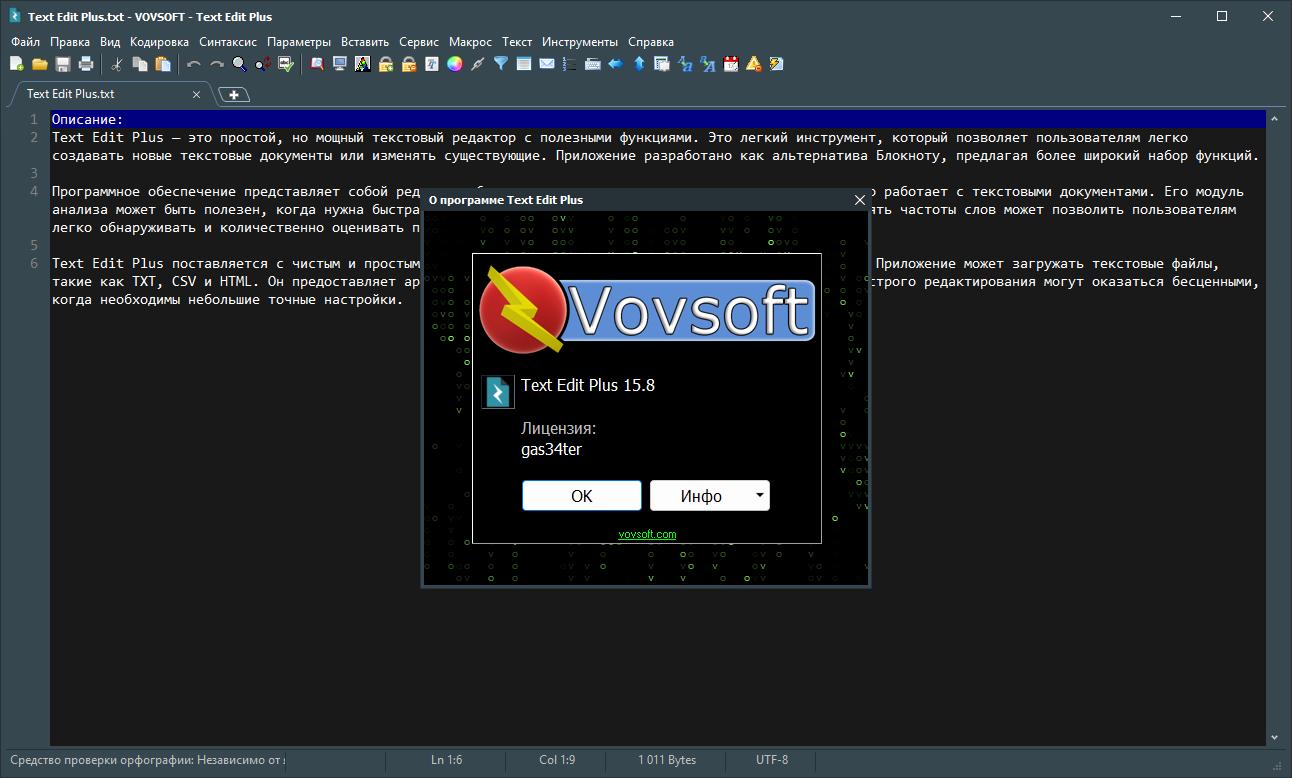Click the padlock with green plus icon
This screenshot has width=1292, height=778.
[386, 64]
